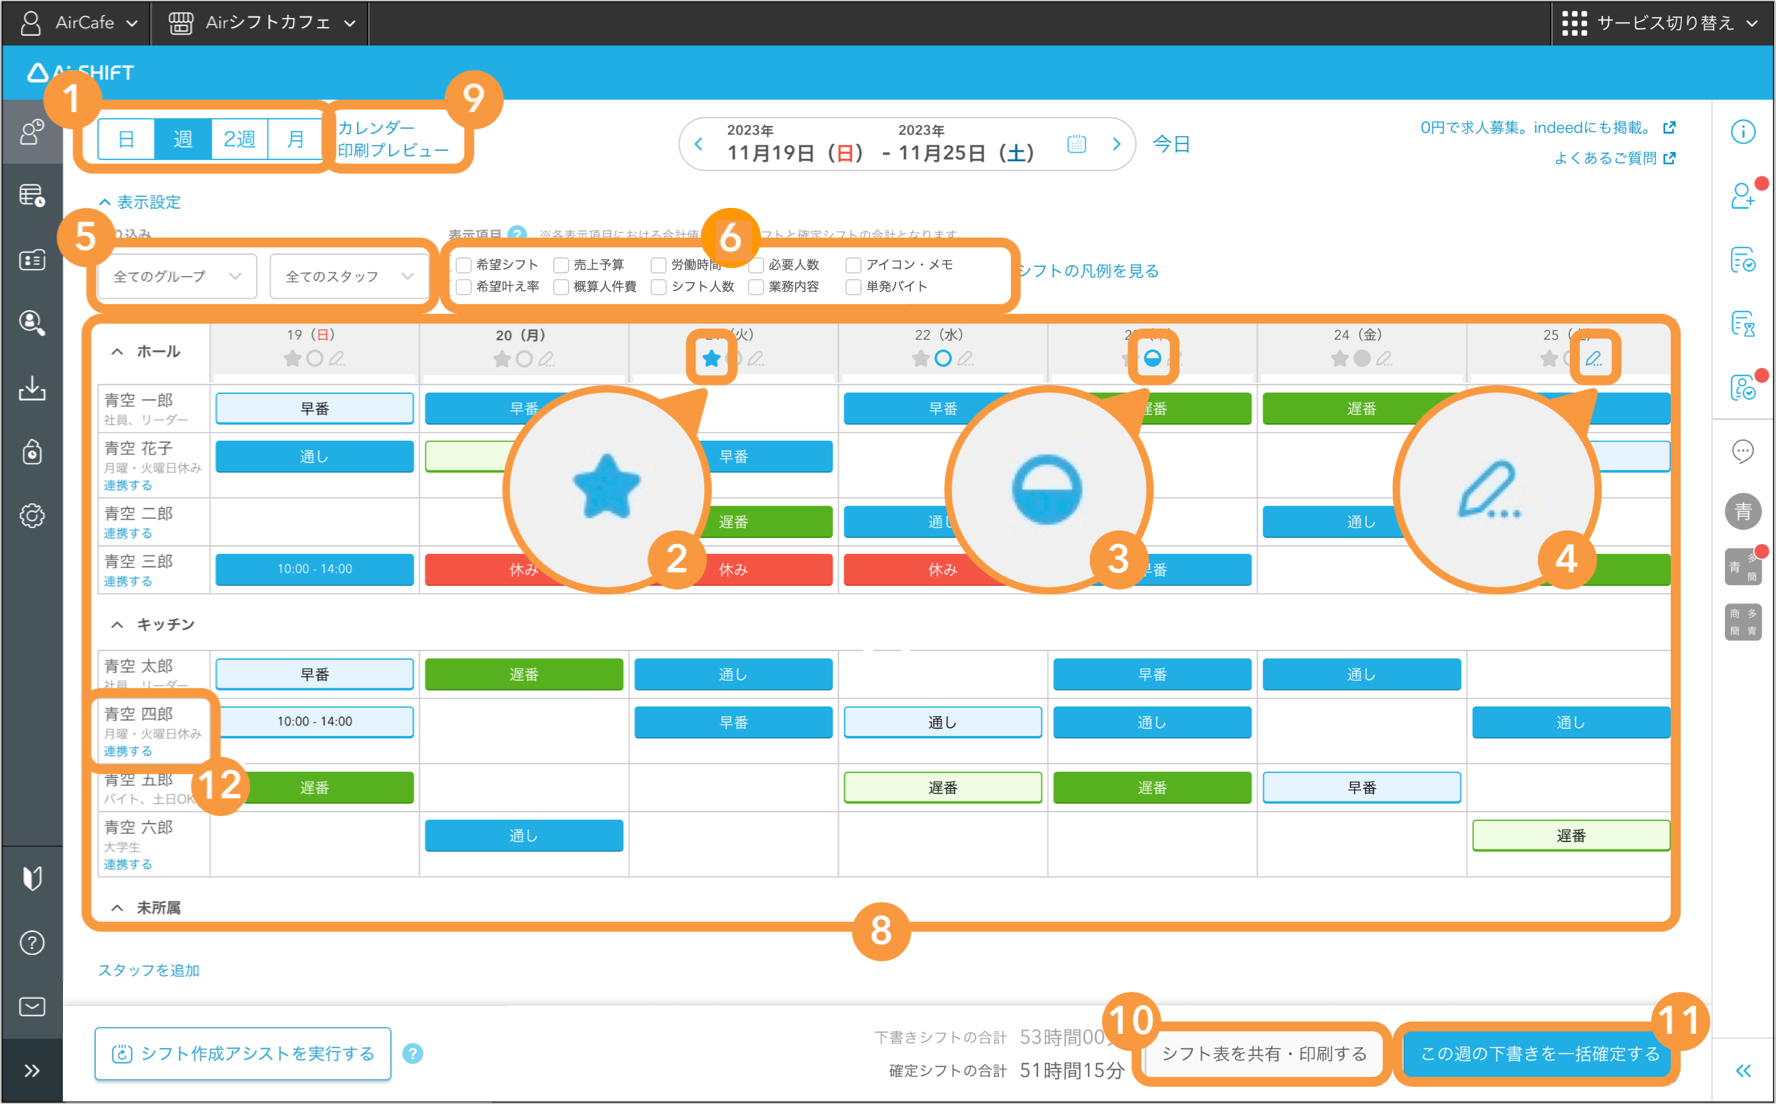This screenshot has height=1104, width=1776.
Task: Go to next week arrow
Action: coord(1116,144)
